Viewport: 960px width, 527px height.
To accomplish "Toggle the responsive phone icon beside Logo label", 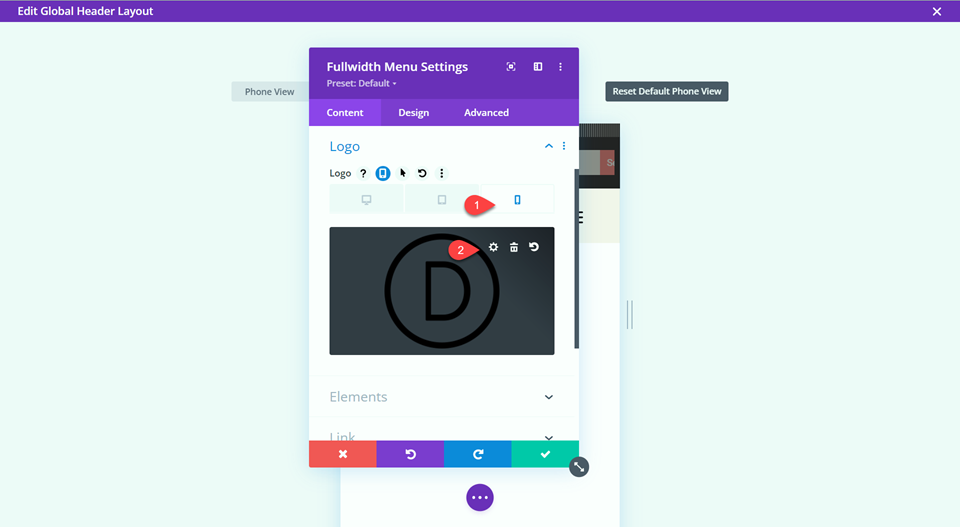I will (x=383, y=173).
